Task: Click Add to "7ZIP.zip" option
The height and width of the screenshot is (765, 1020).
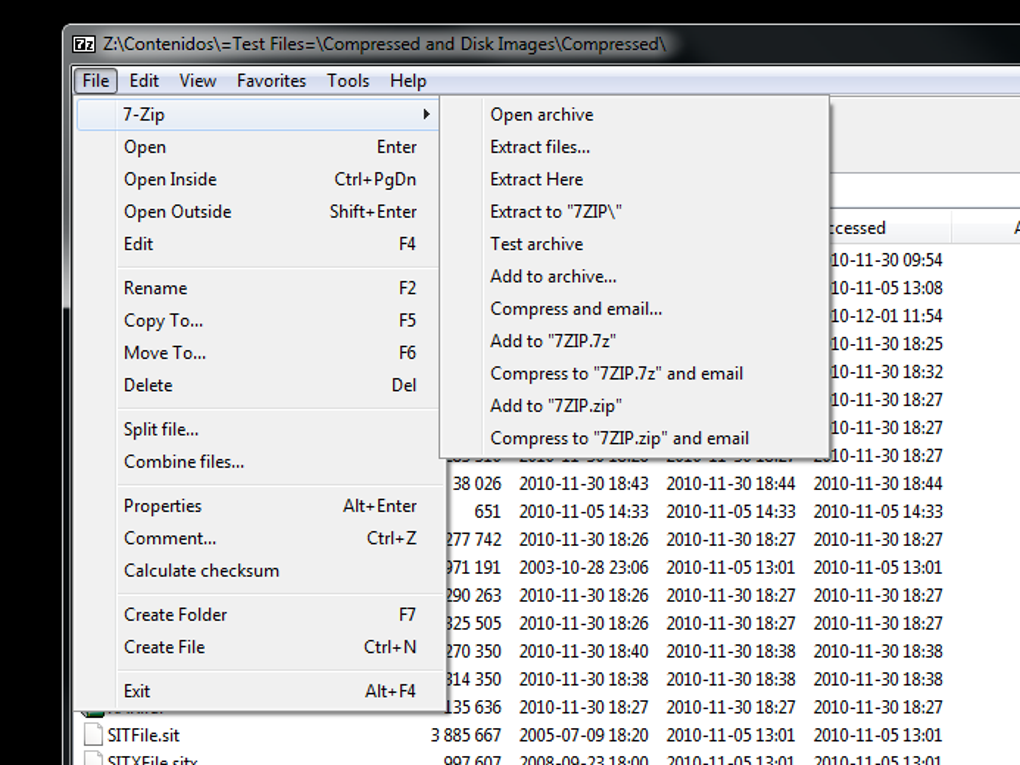Action: coord(634,406)
